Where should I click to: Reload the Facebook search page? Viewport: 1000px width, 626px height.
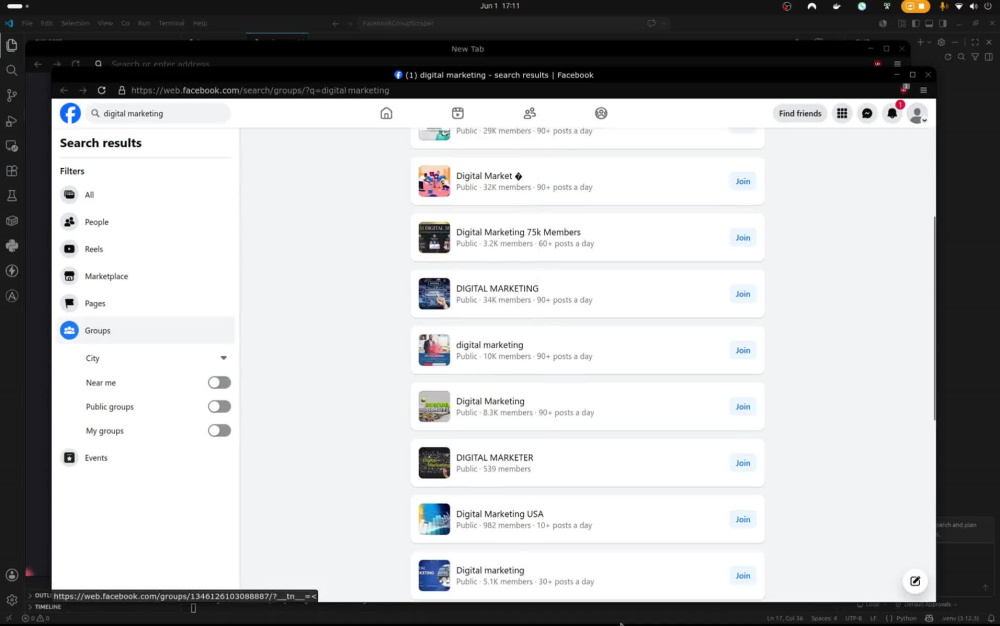(101, 91)
